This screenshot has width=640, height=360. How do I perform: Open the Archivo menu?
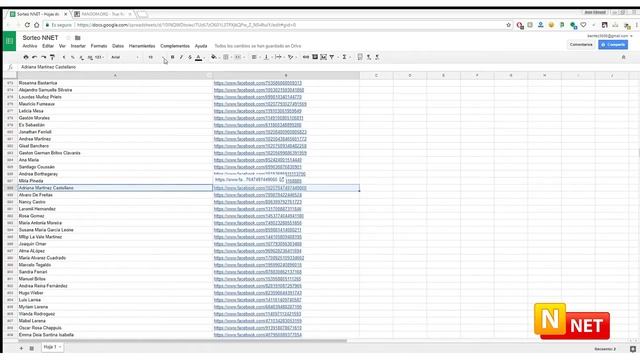[30, 46]
